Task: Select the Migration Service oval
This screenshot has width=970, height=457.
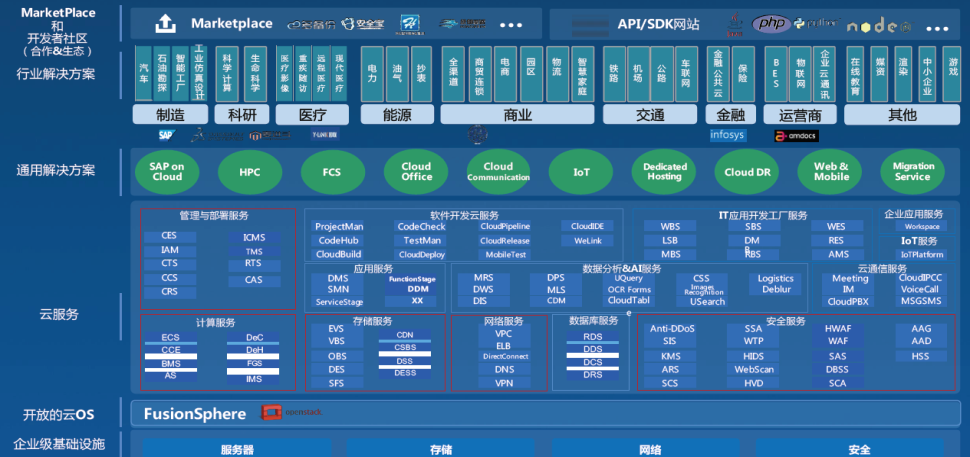Action: click(912, 171)
